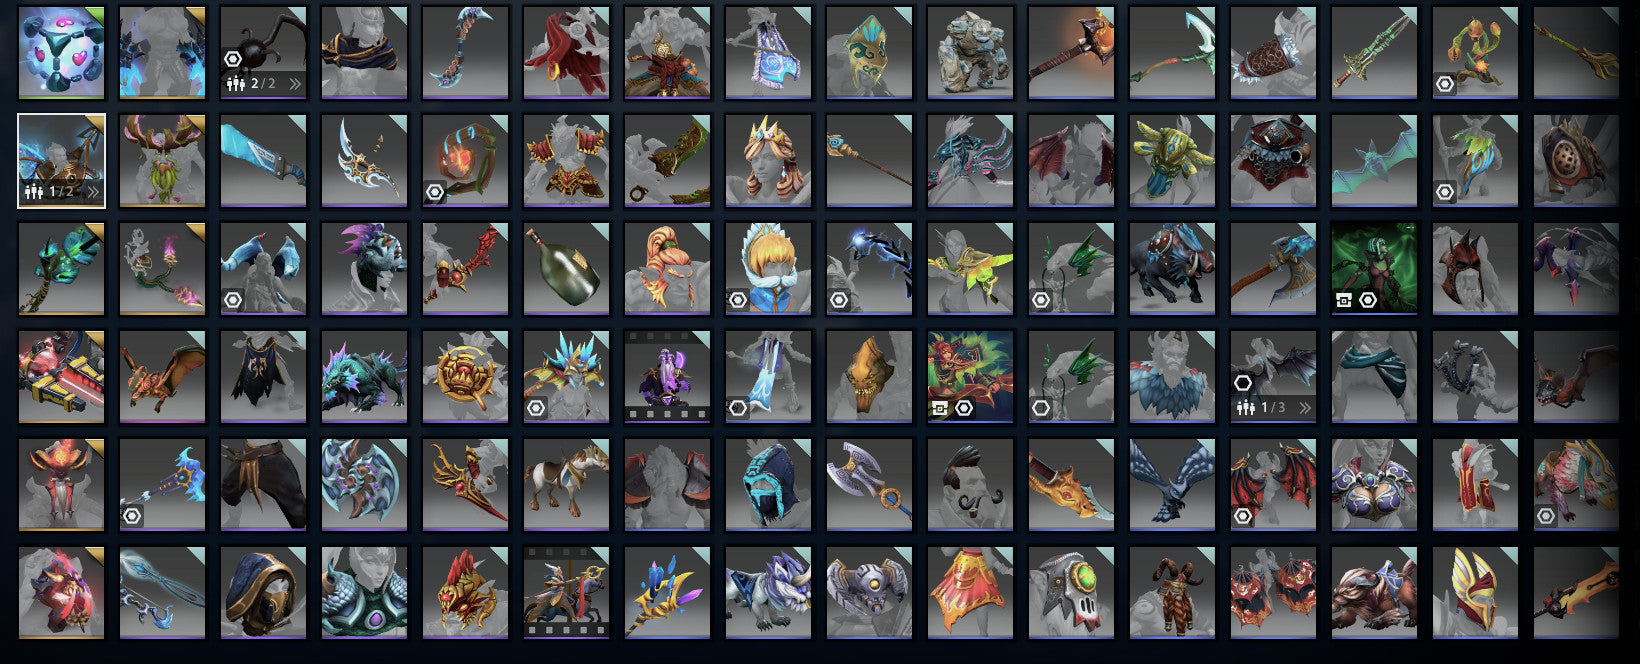Select the armored boar mount item
The image size is (1640, 664).
click(1172, 268)
